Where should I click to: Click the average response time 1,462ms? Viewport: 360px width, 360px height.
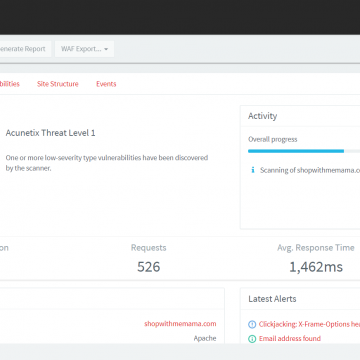[316, 267]
